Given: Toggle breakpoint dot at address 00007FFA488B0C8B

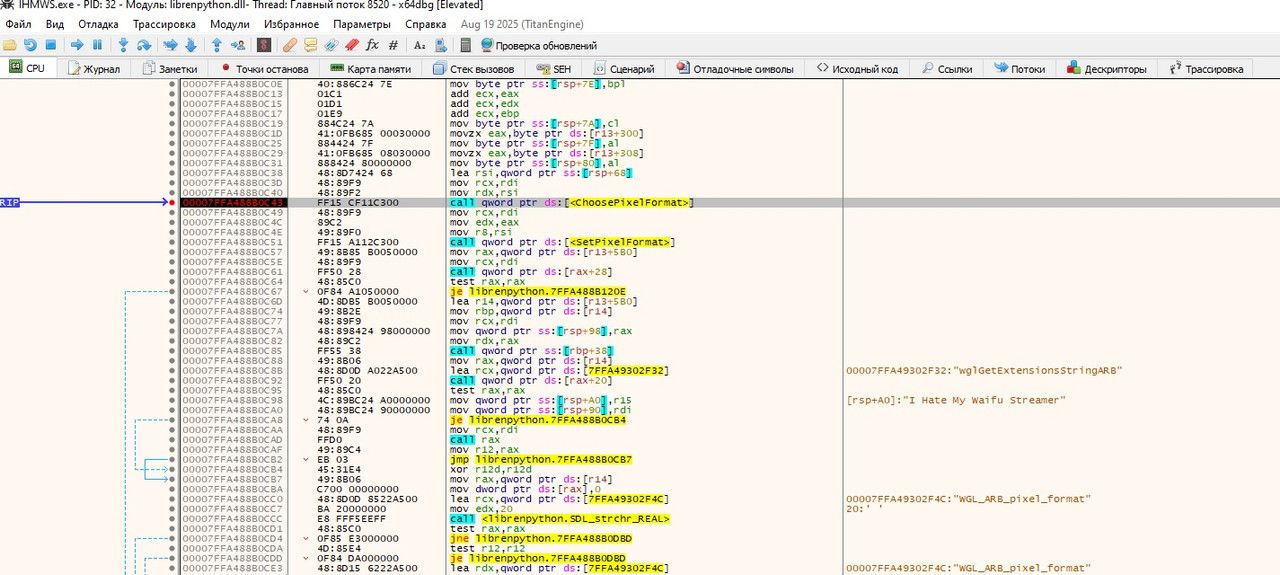Looking at the screenshot, I should [x=172, y=370].
